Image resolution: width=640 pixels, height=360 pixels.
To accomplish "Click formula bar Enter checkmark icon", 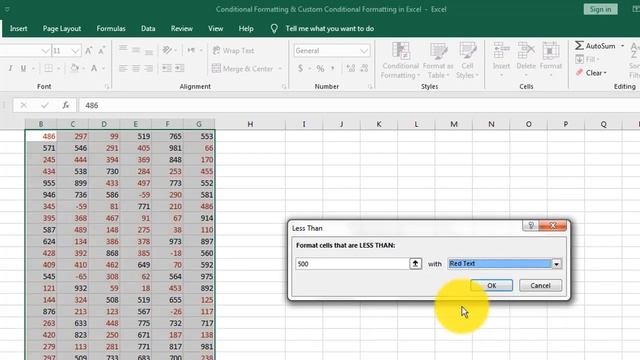I will (x=44, y=105).
